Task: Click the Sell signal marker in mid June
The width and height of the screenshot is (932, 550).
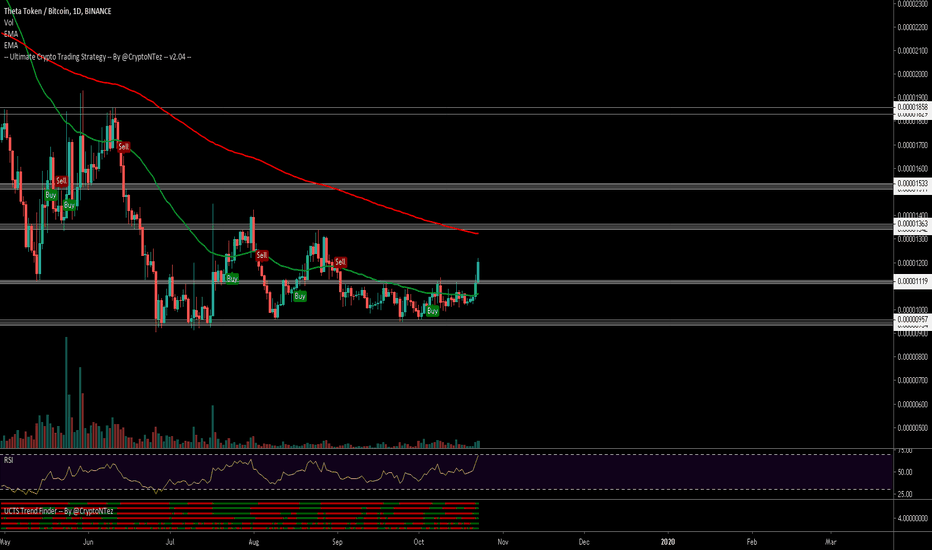Action: tap(123, 146)
